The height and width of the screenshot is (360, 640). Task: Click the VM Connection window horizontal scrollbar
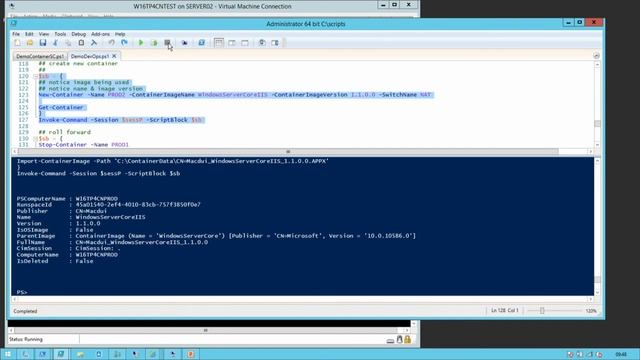tap(205, 330)
